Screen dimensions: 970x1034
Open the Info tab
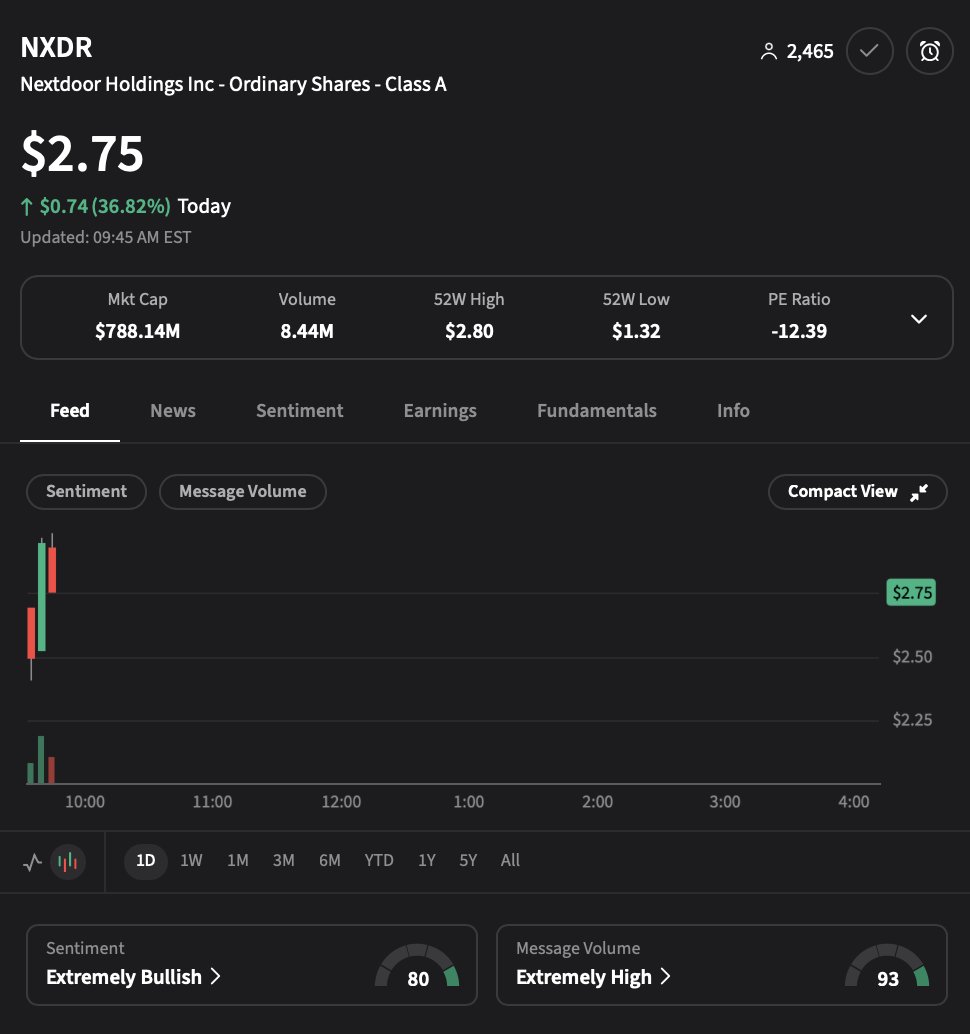(x=733, y=410)
